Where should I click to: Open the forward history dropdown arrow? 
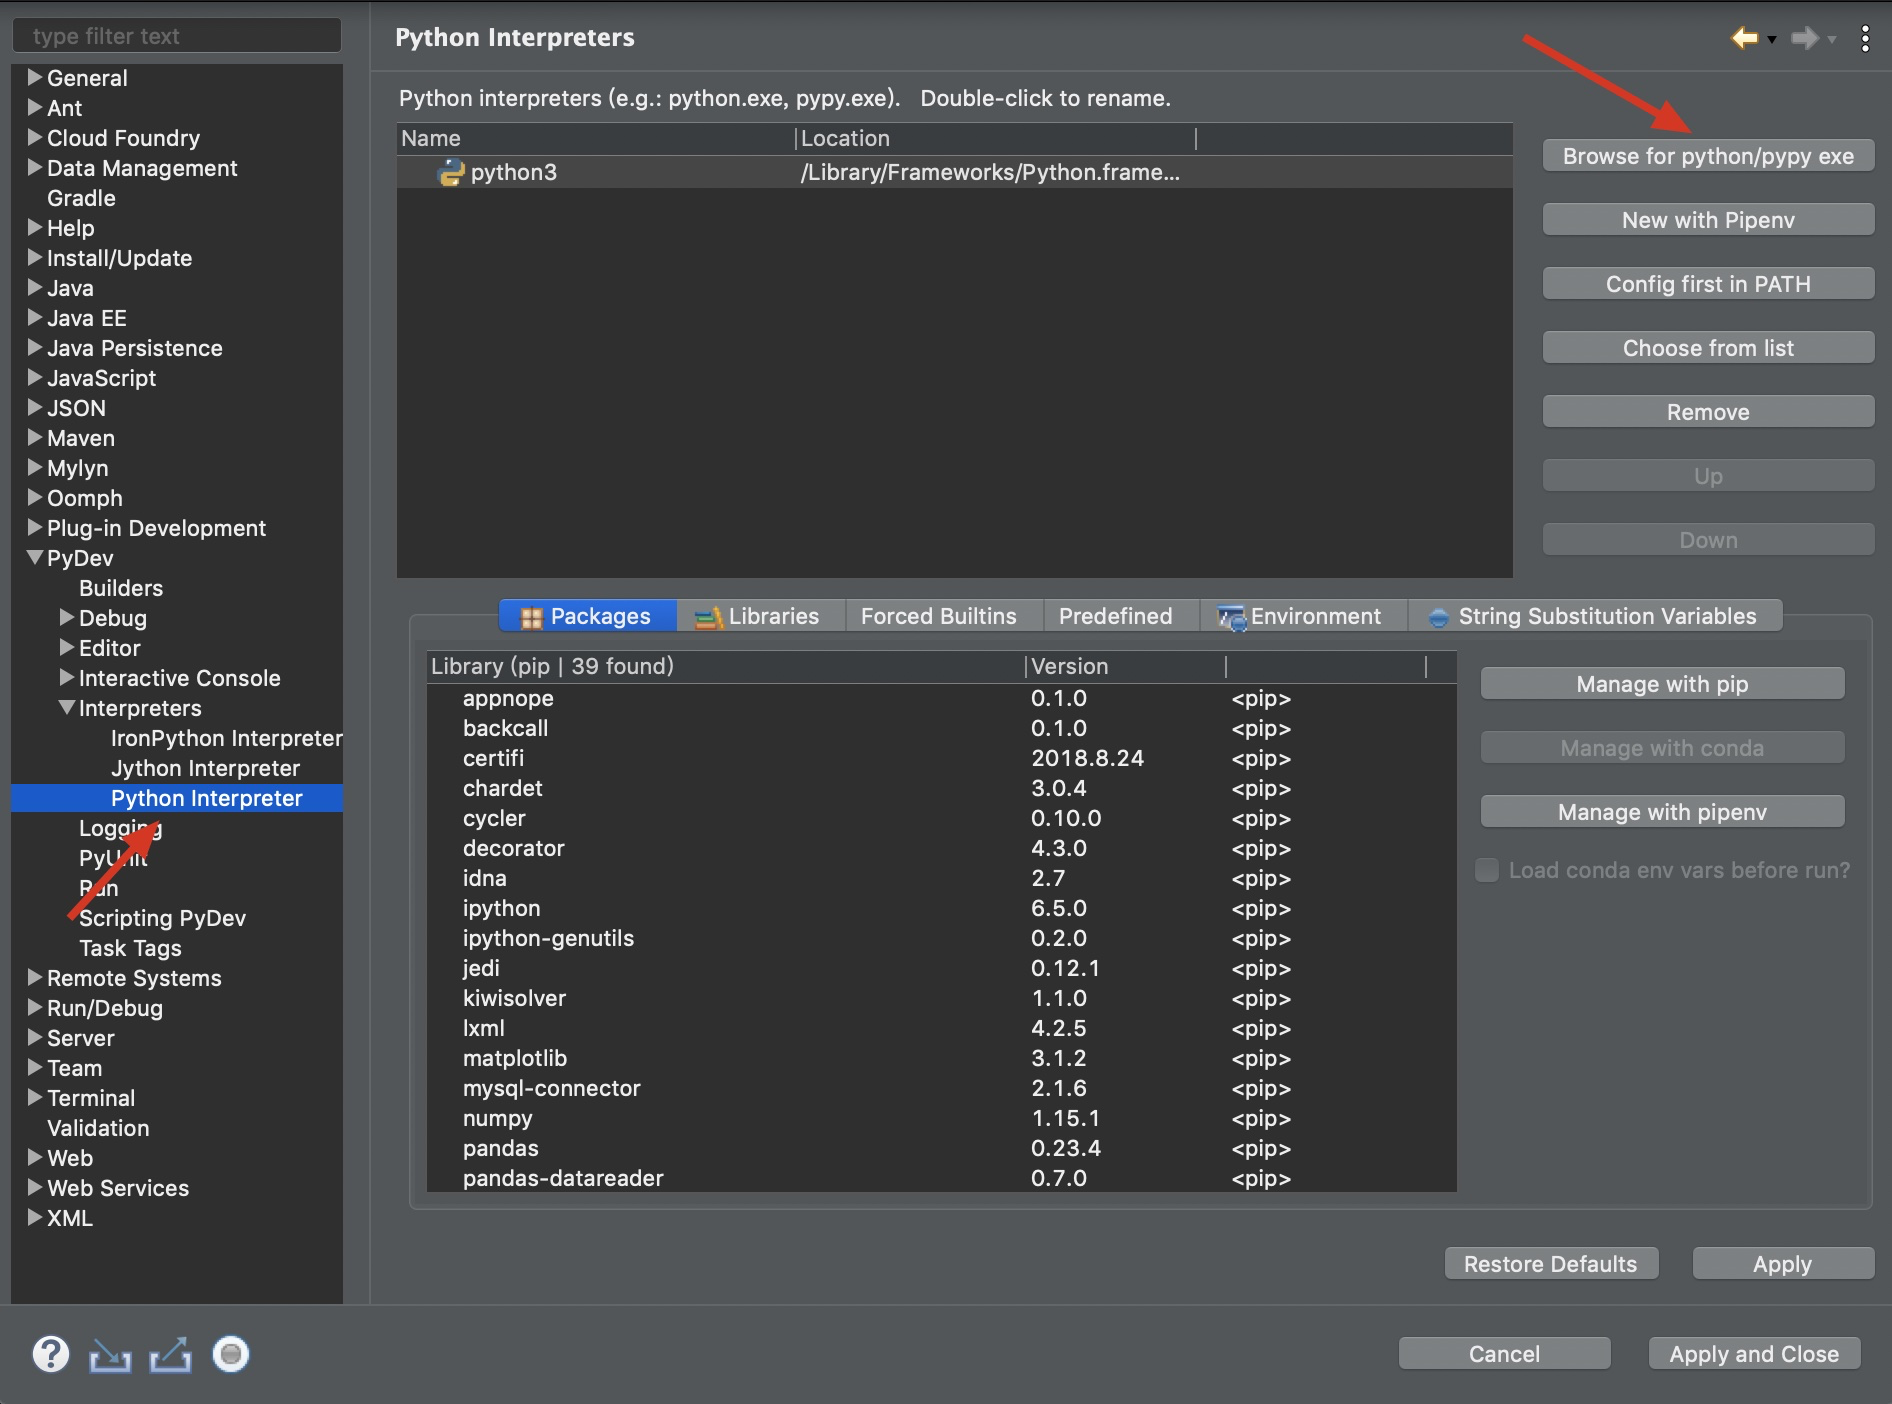click(x=1832, y=40)
